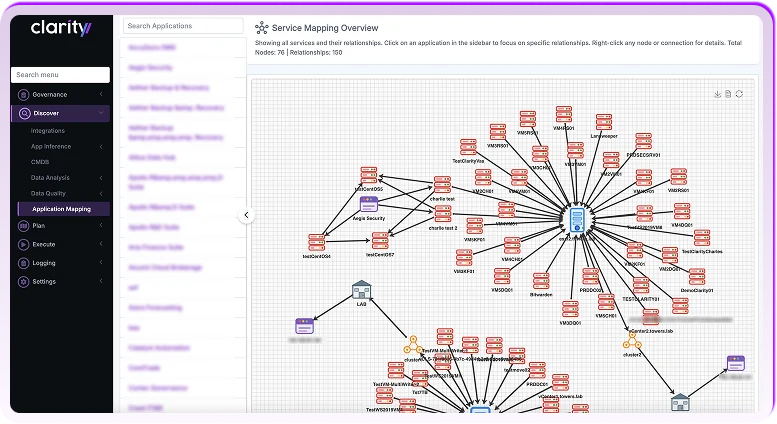Select the PRODC01 server node

(x=537, y=371)
